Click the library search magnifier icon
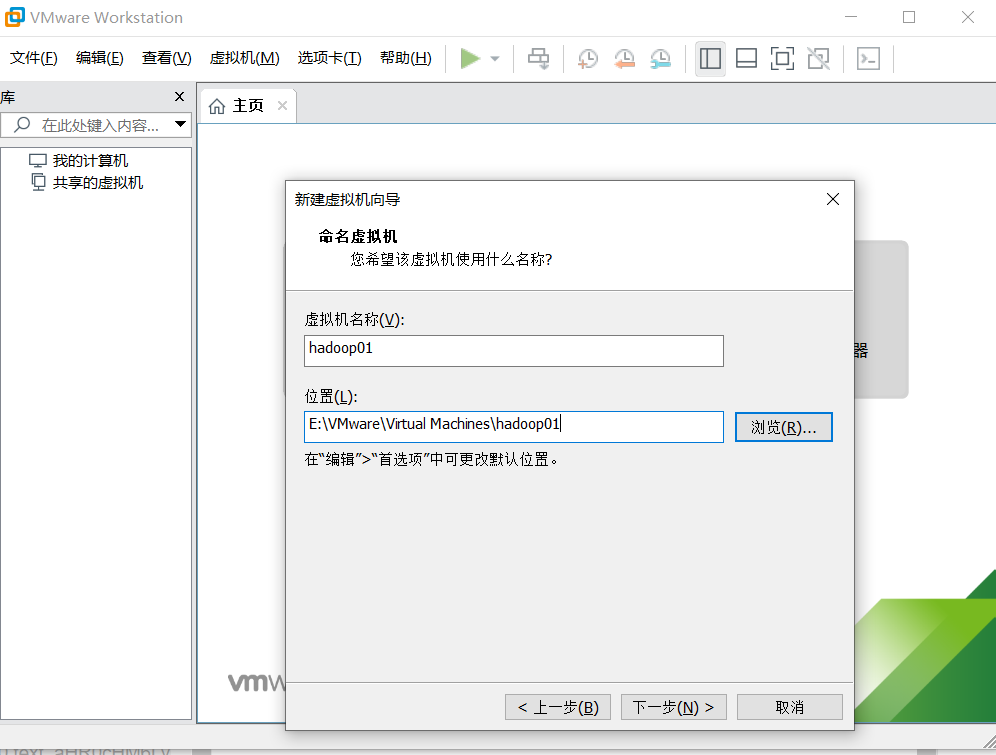This screenshot has height=755, width=996. tap(22, 124)
